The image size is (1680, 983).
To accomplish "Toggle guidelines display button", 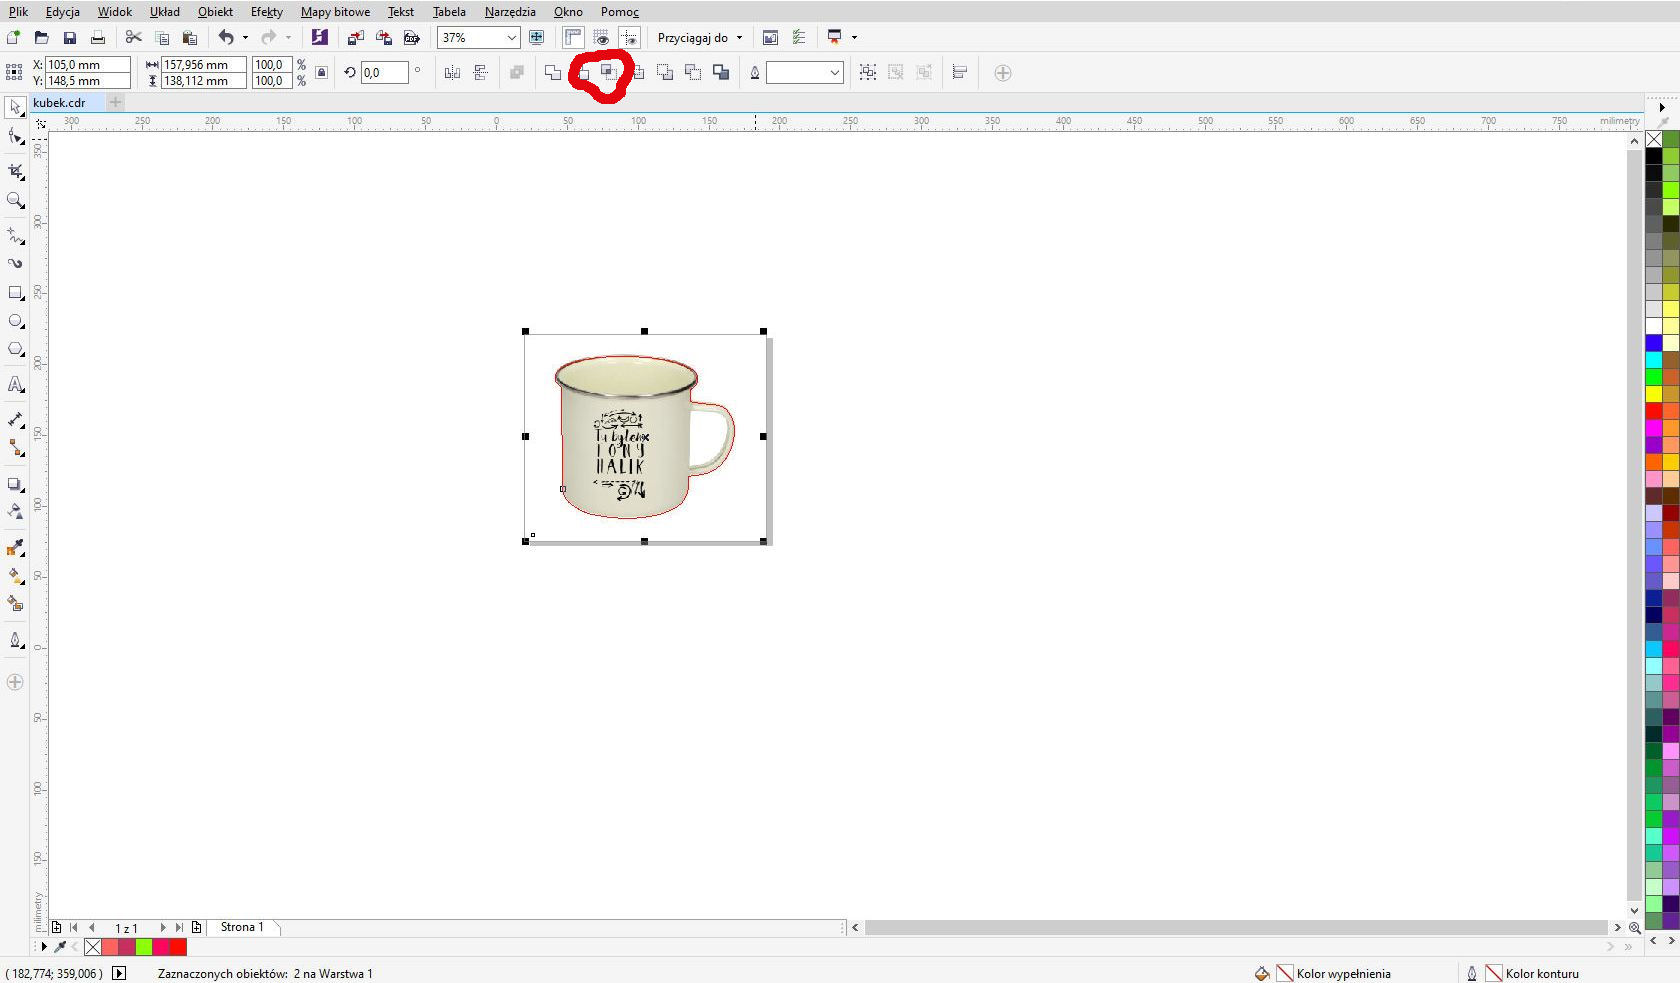I will [x=629, y=38].
